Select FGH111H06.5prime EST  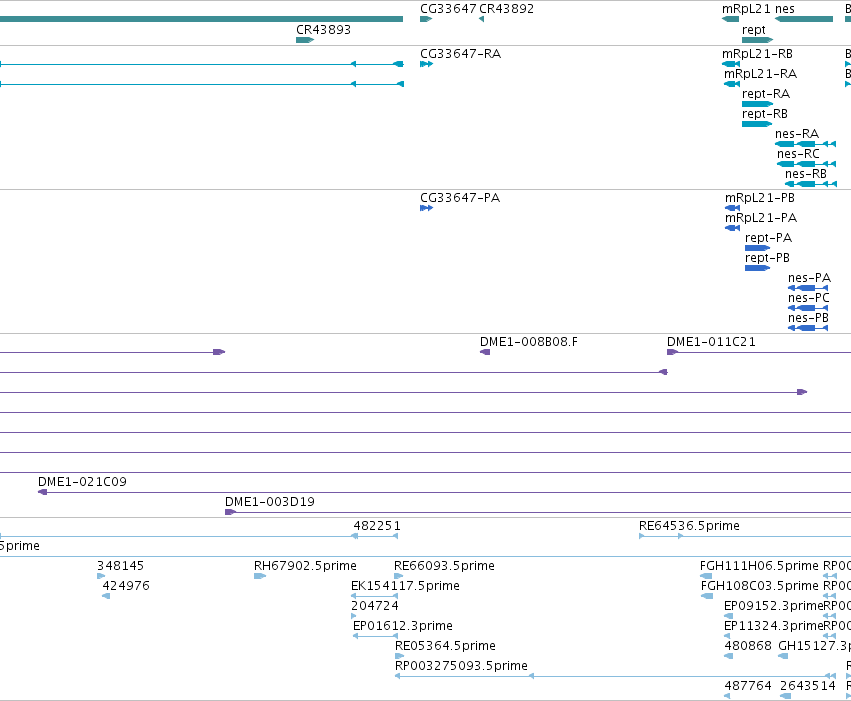(x=759, y=566)
